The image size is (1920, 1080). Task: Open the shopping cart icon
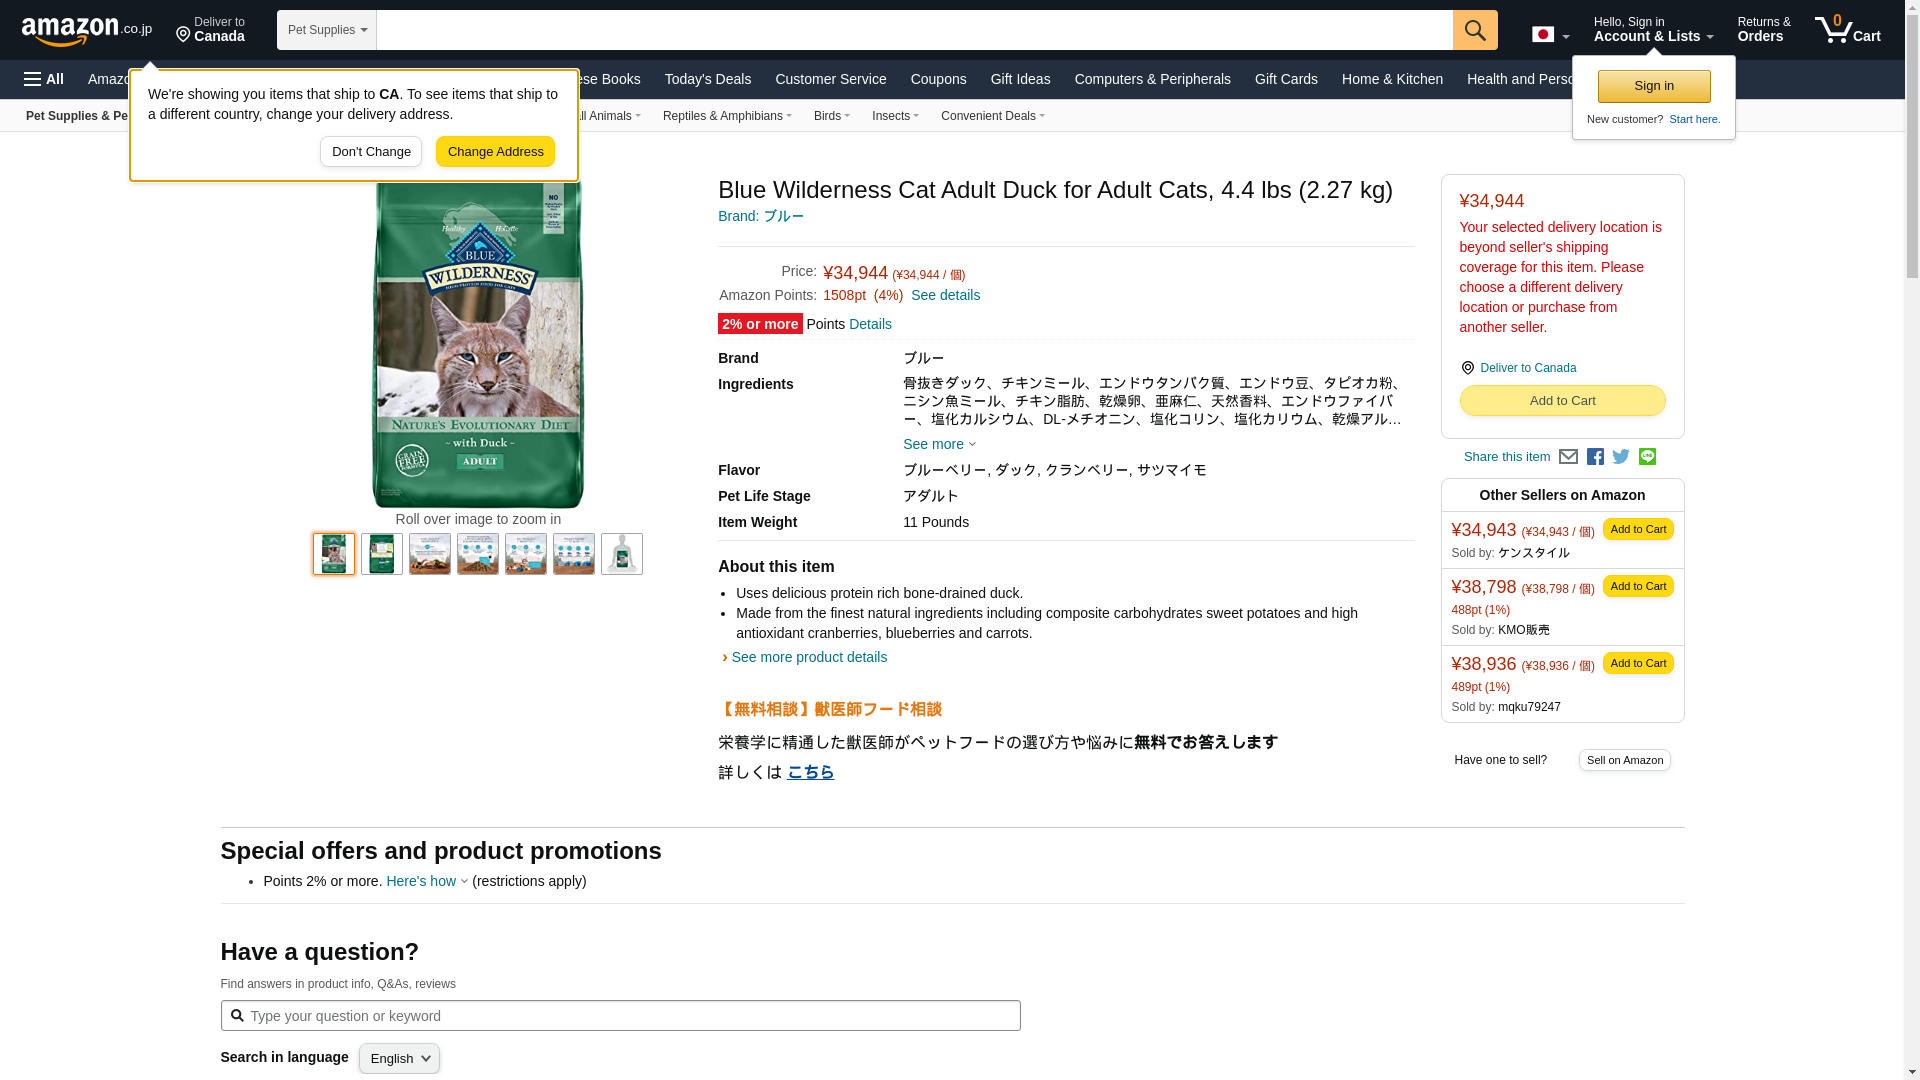pos(1847,30)
